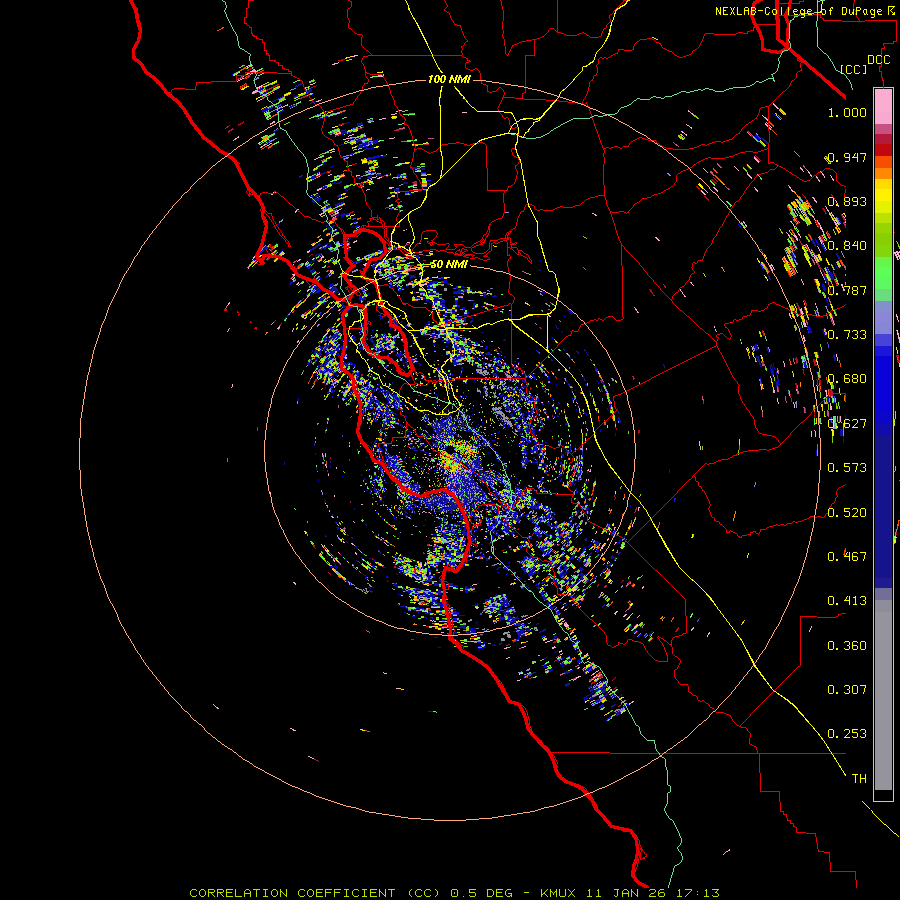Click the 0.680 color scale value
This screenshot has width=900, height=900.
pos(847,378)
